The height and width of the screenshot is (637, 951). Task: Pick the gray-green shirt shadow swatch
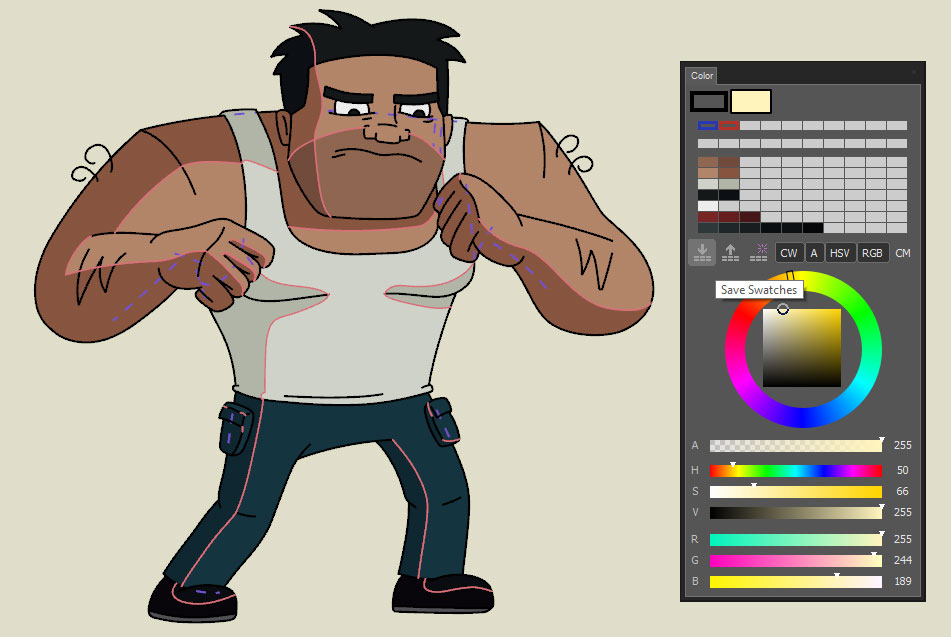coord(729,184)
